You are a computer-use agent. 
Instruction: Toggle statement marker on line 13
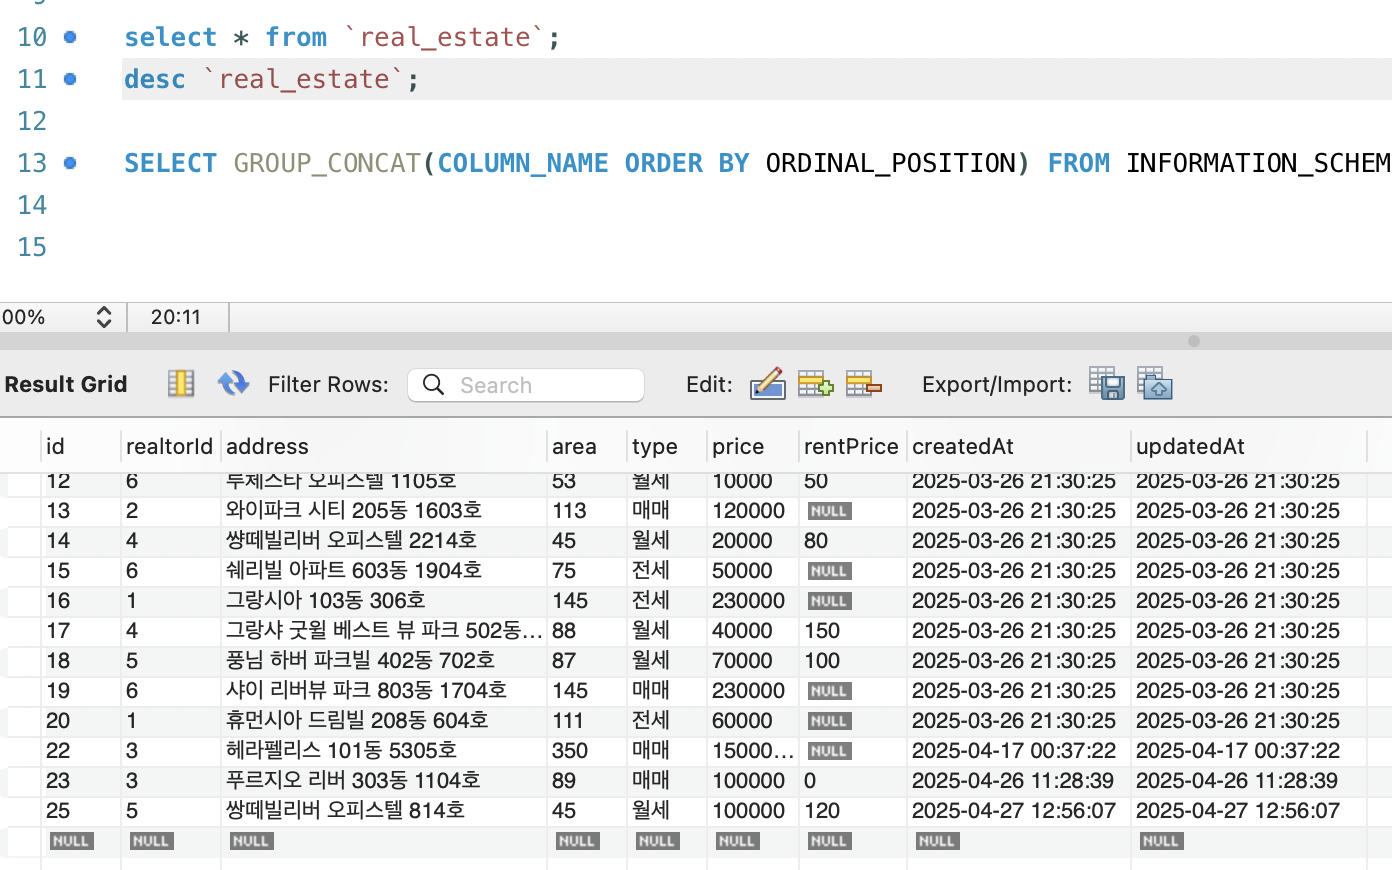70,163
